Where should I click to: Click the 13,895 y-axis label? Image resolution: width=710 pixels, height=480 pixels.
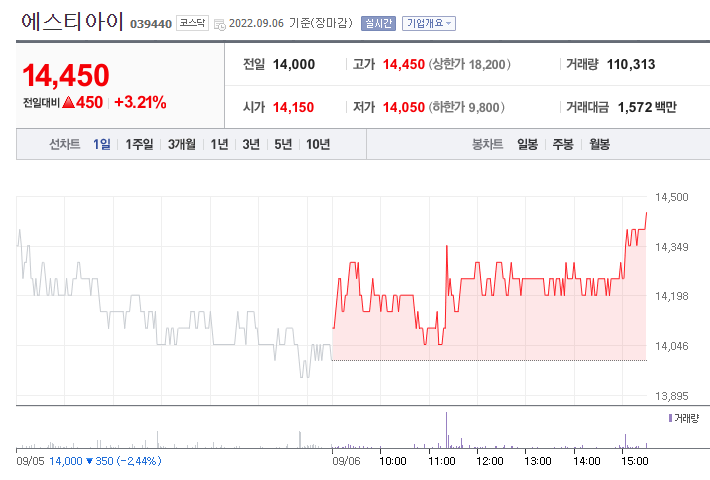[x=672, y=396]
